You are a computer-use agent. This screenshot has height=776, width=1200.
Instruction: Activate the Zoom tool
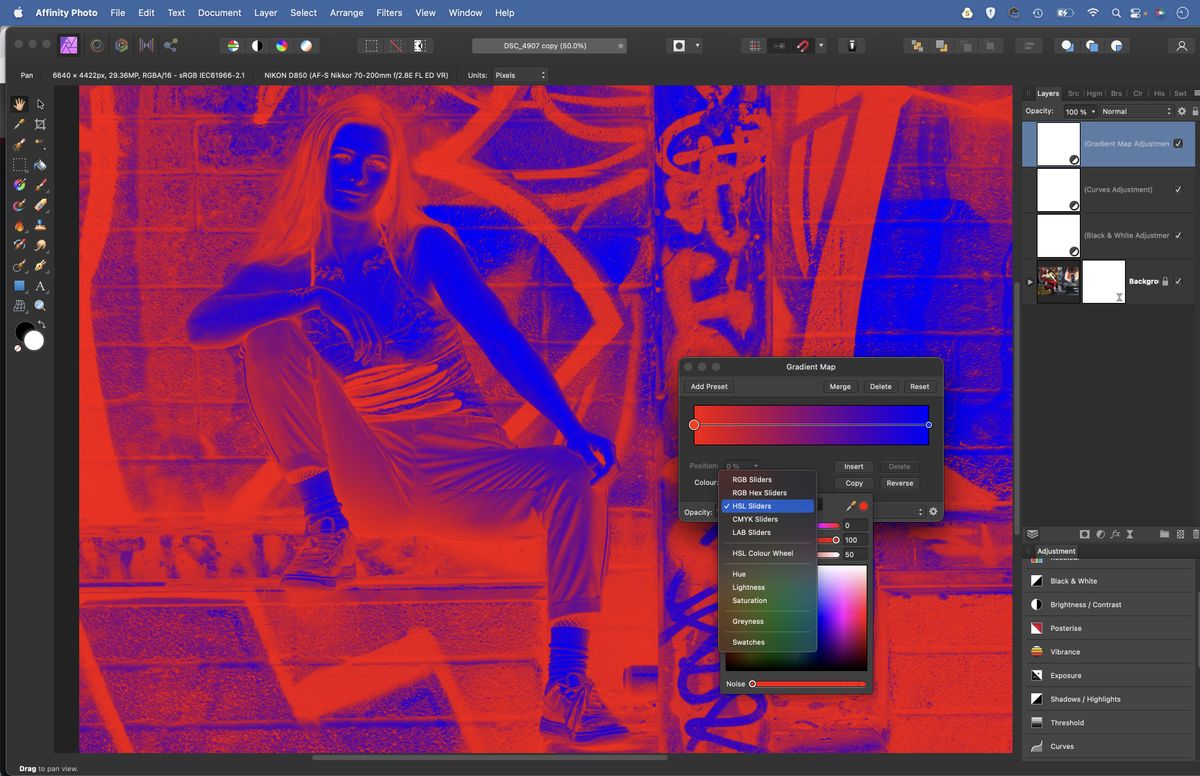click(41, 305)
